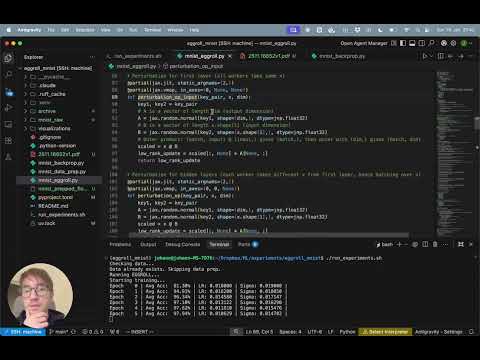Open the settings gear in title bar
This screenshot has height=360, width=480.
(453, 43)
